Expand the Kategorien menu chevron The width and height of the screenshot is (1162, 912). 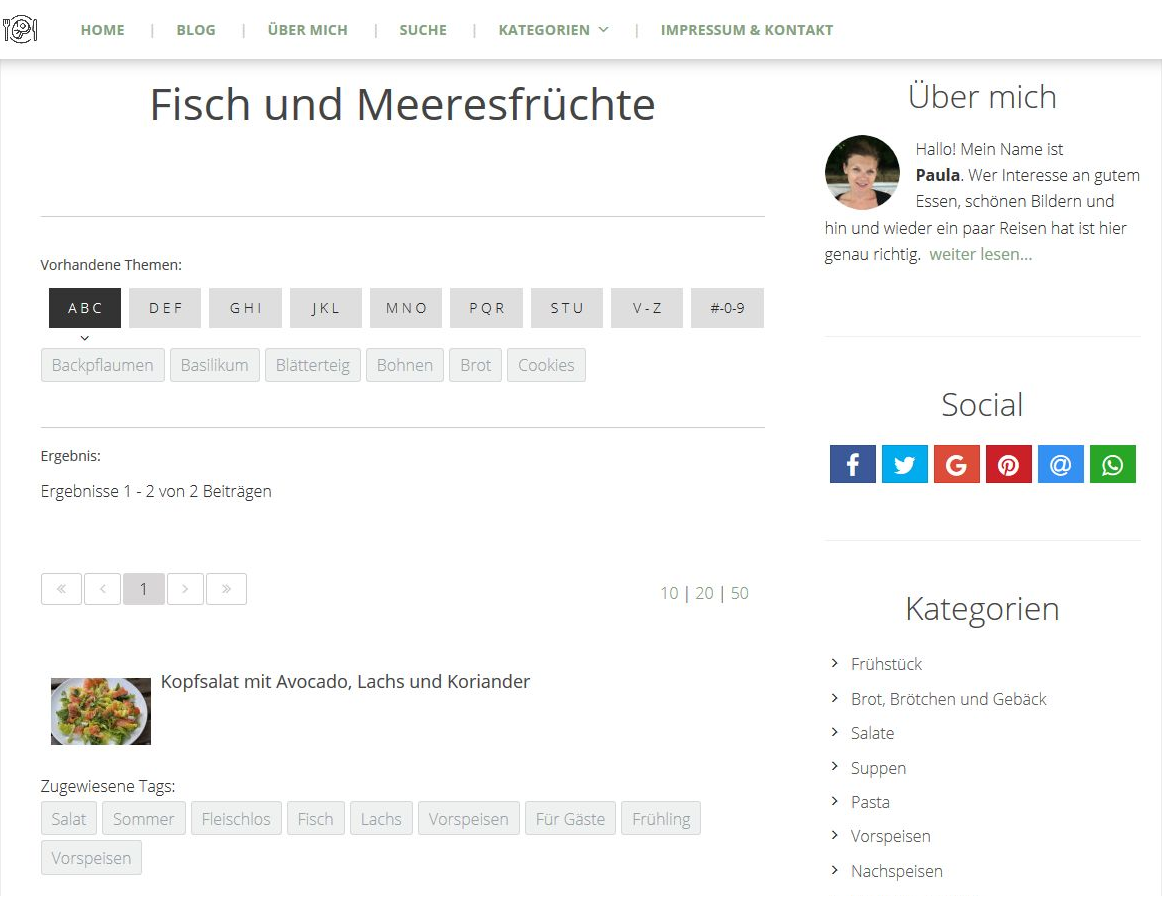click(x=603, y=30)
